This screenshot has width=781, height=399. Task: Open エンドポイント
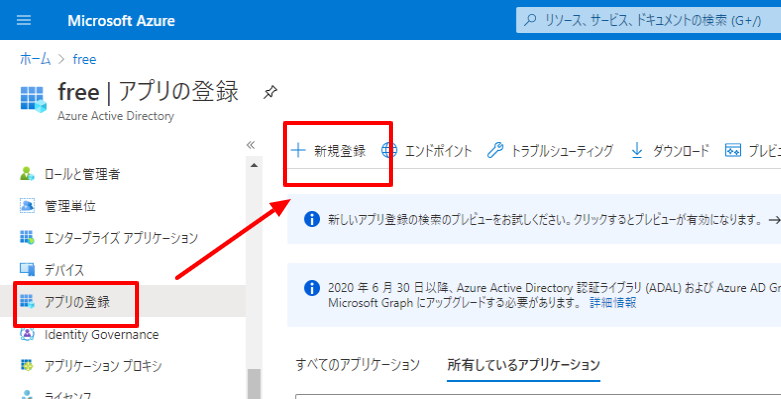(438, 150)
